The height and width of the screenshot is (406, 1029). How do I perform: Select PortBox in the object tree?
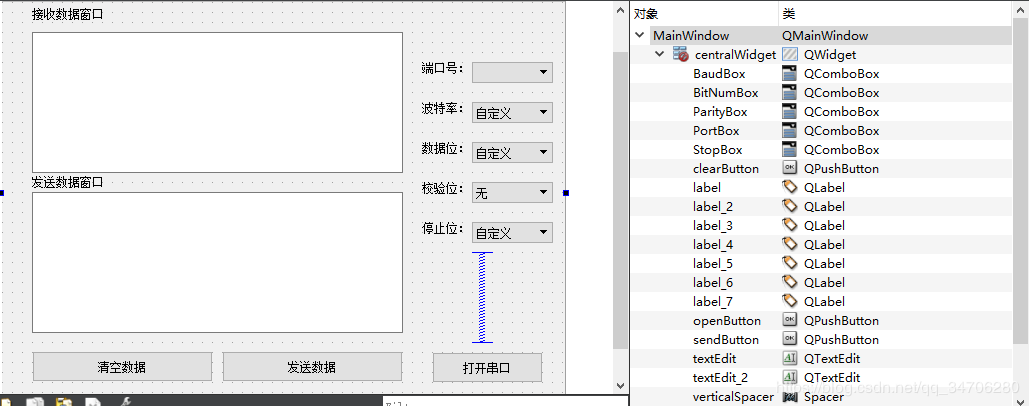(716, 131)
